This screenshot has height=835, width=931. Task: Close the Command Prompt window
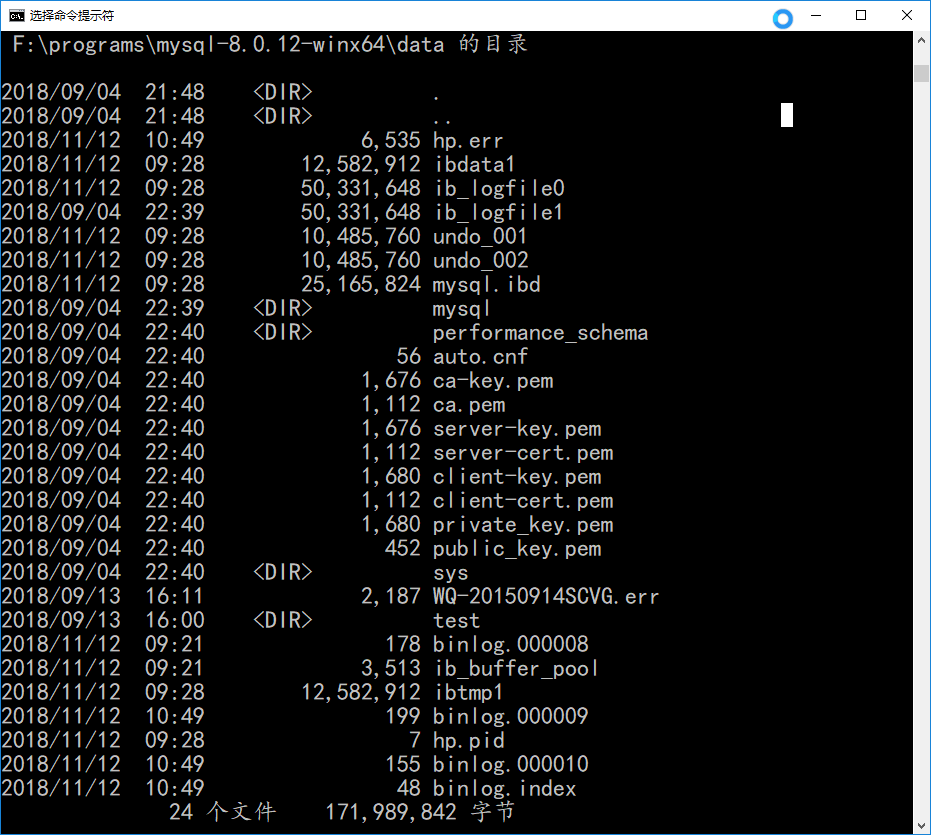point(907,15)
